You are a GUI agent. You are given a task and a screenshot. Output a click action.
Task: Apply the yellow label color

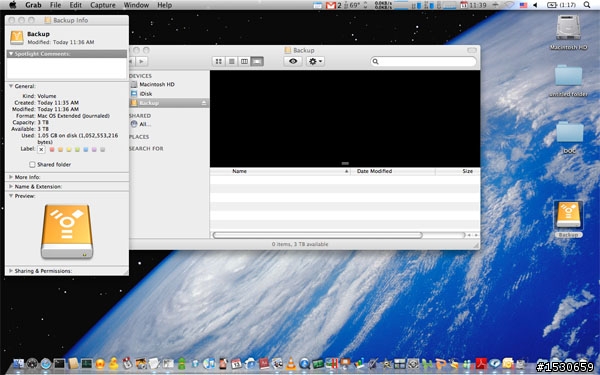click(x=69, y=149)
